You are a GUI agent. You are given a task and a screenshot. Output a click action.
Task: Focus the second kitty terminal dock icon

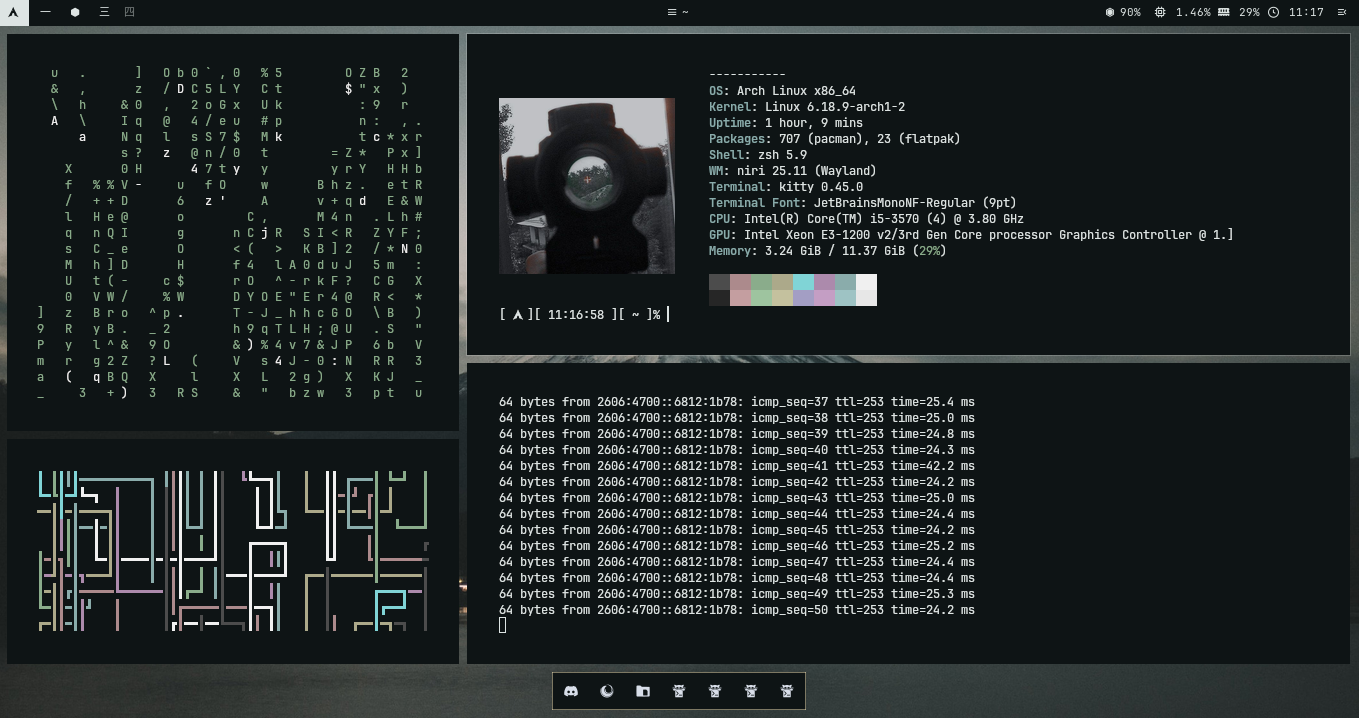point(715,691)
